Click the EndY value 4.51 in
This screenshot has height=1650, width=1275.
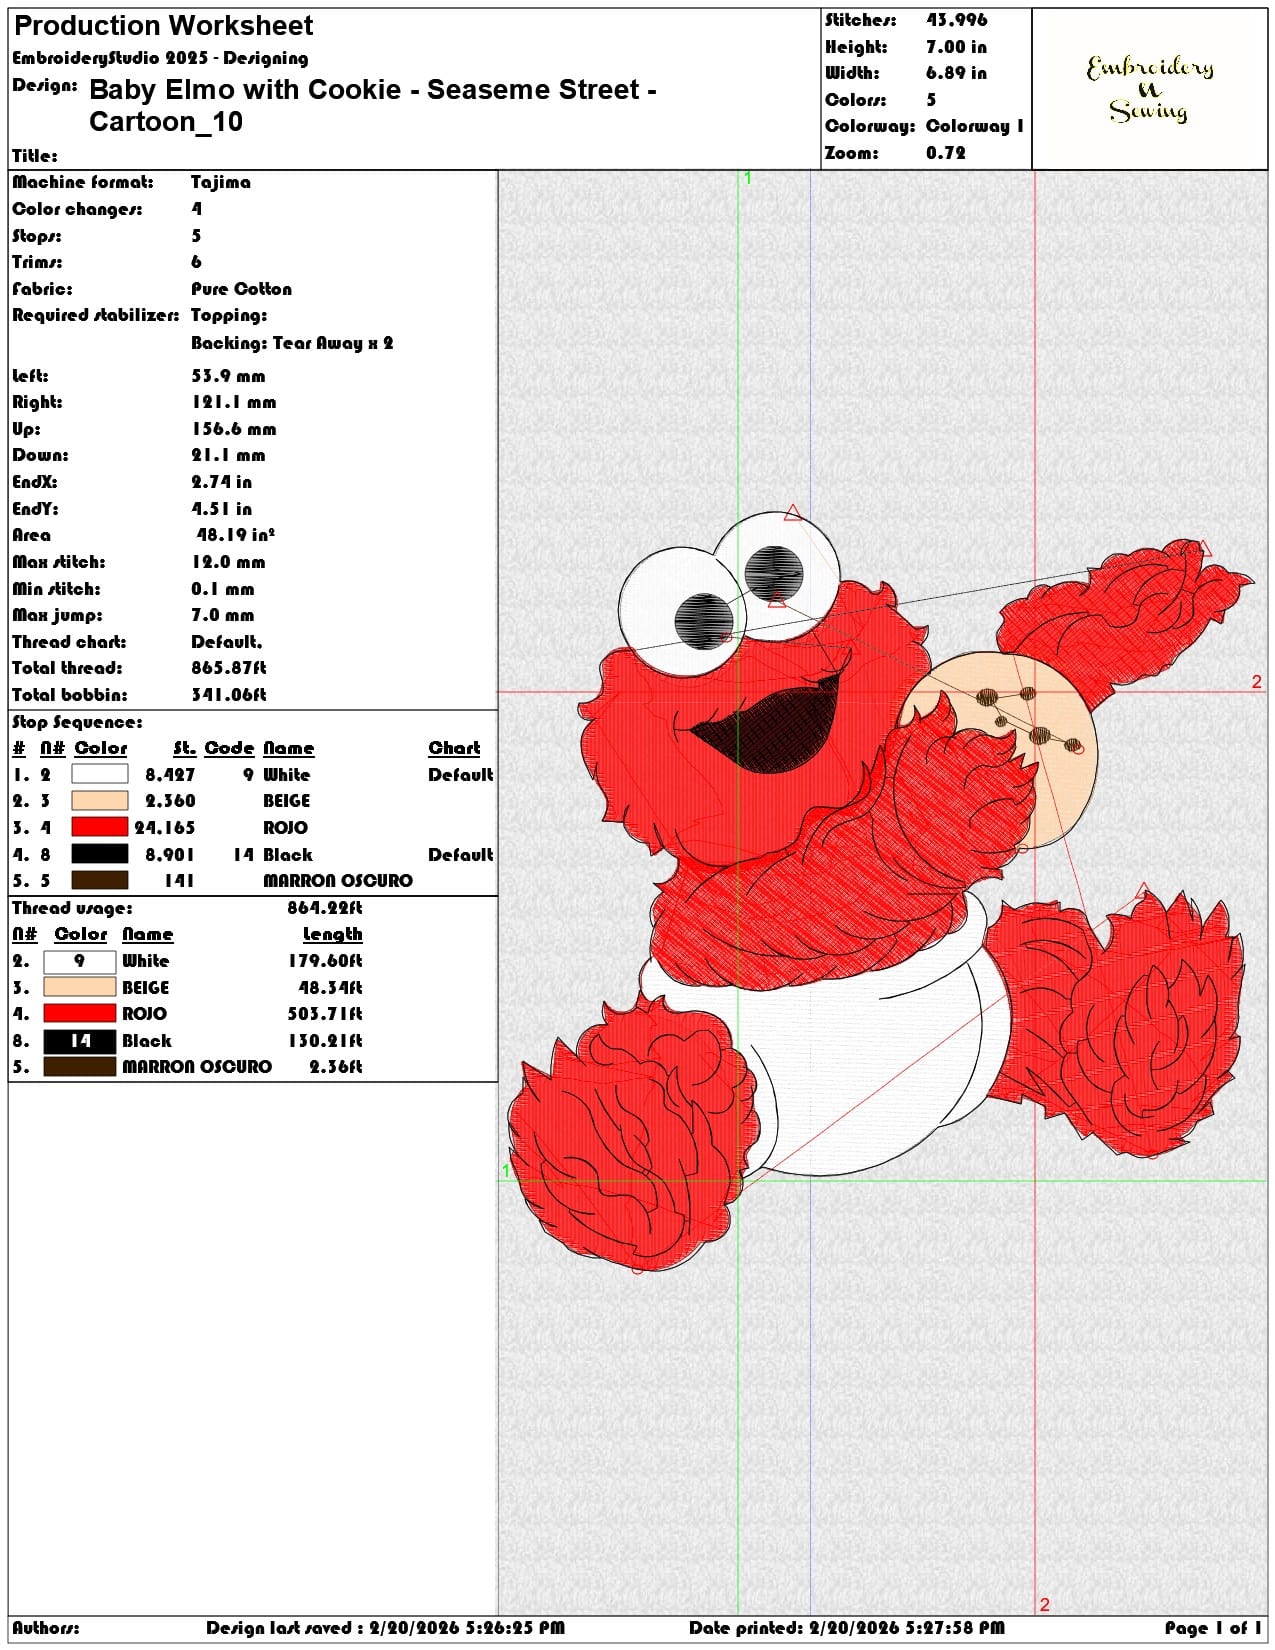click(221, 509)
